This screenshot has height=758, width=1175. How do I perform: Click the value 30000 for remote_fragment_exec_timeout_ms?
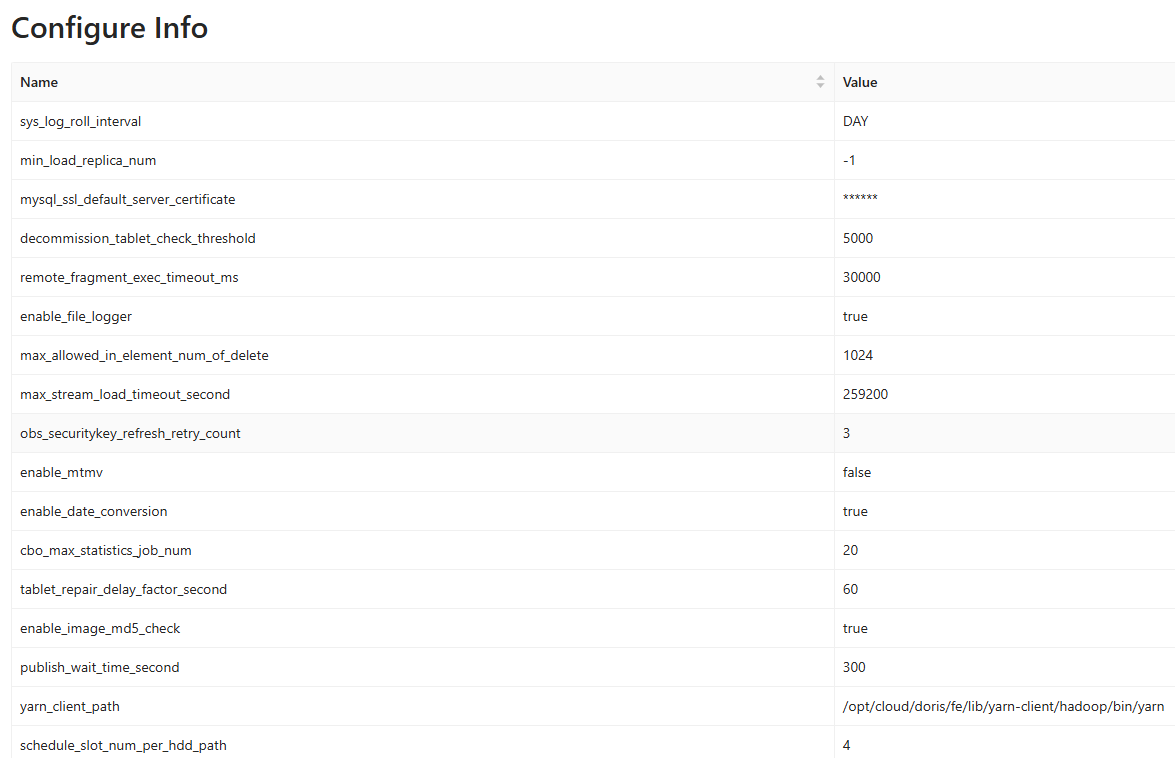point(862,277)
